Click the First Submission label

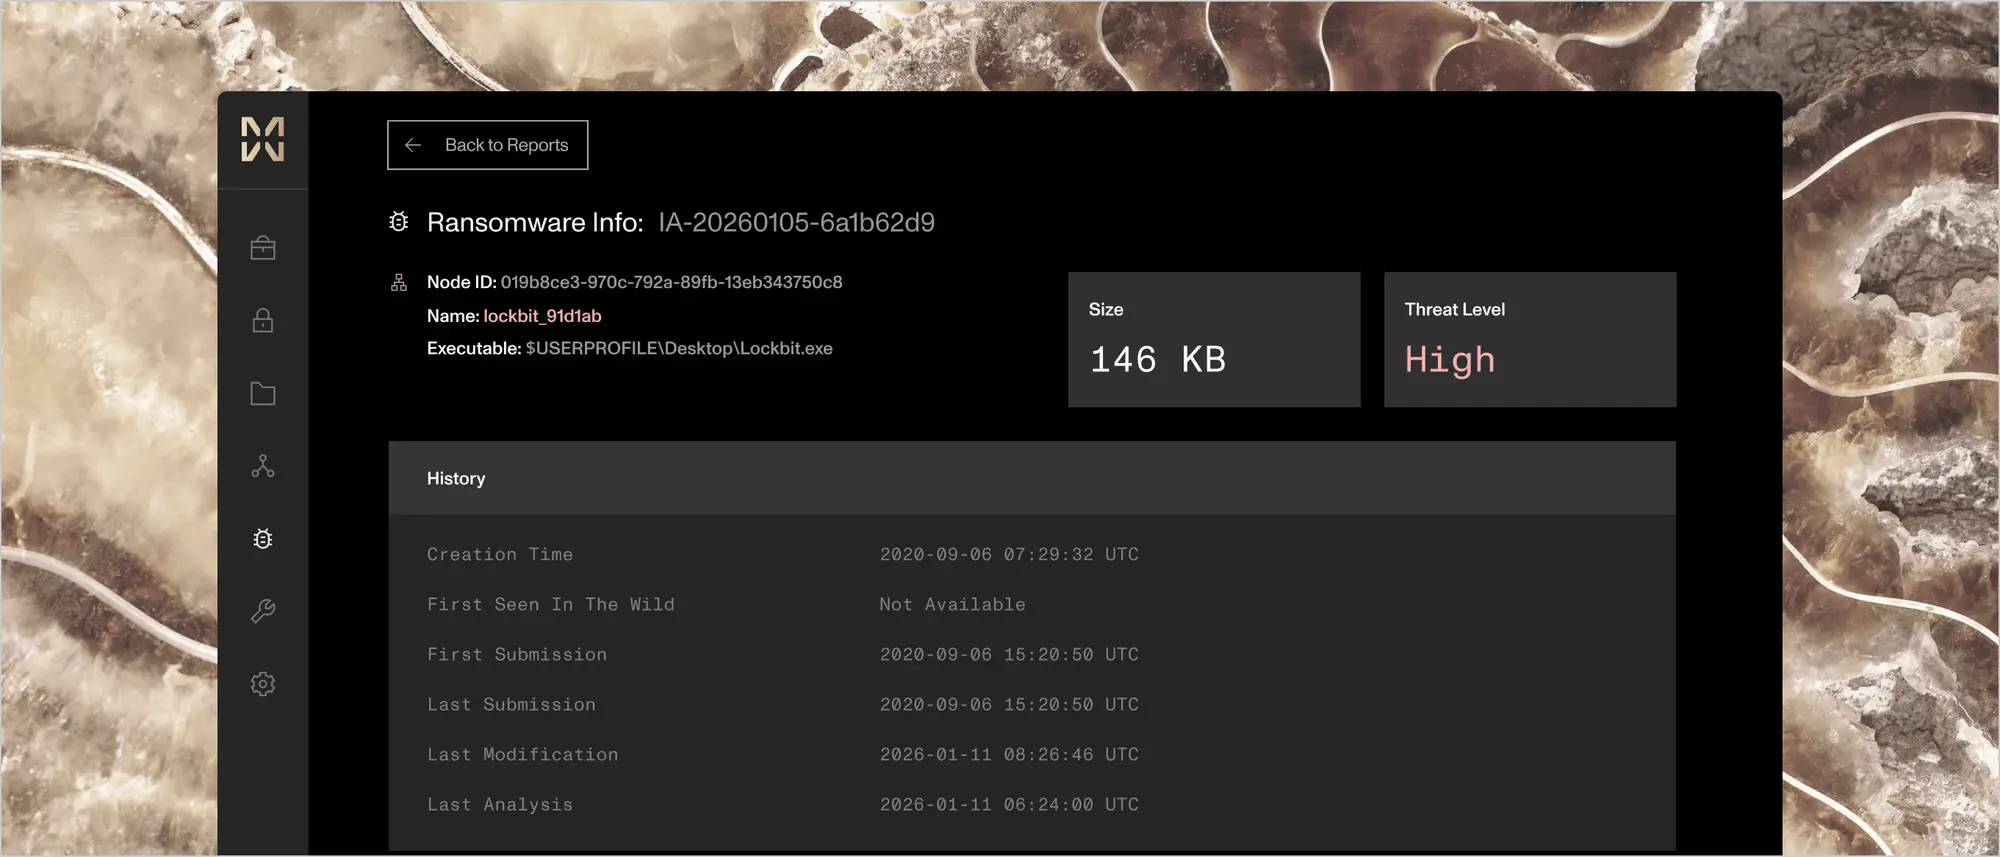tap(517, 654)
